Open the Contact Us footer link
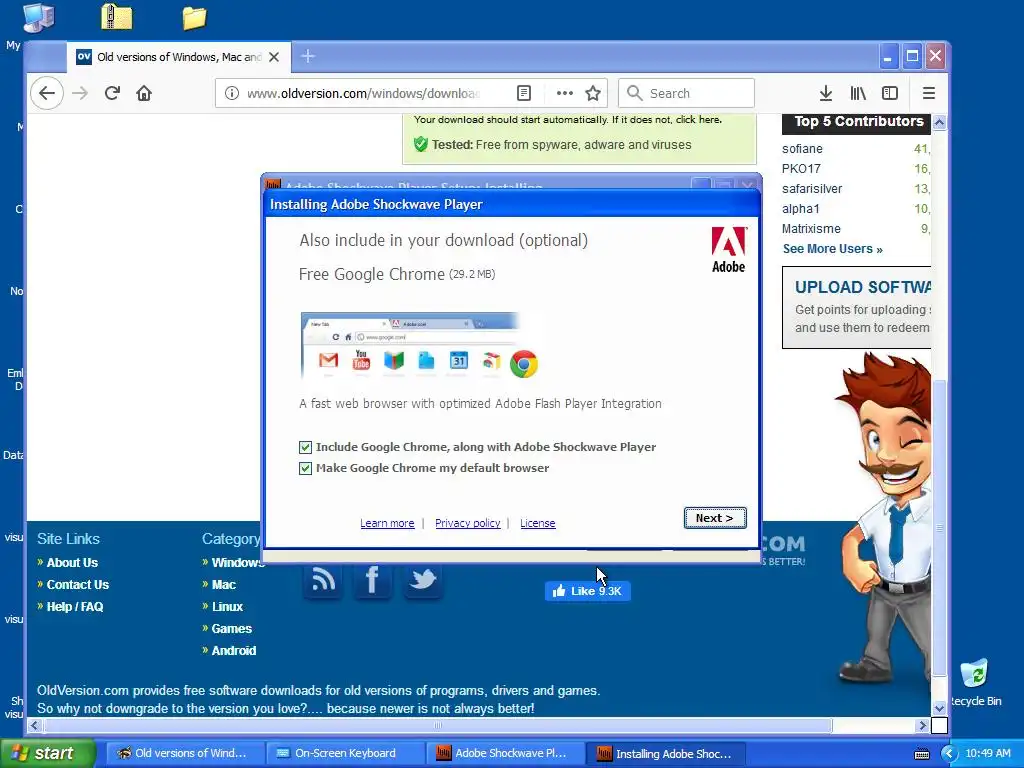 tap(77, 584)
